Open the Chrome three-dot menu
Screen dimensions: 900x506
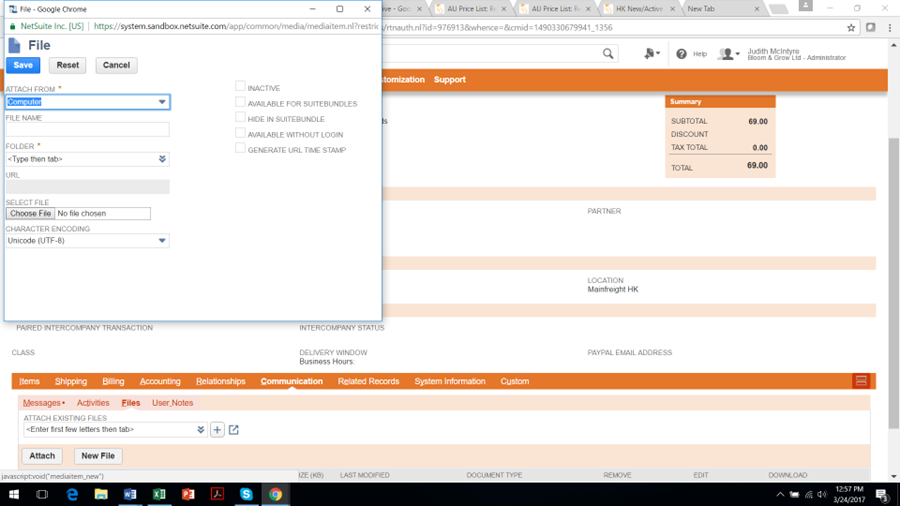click(890, 28)
